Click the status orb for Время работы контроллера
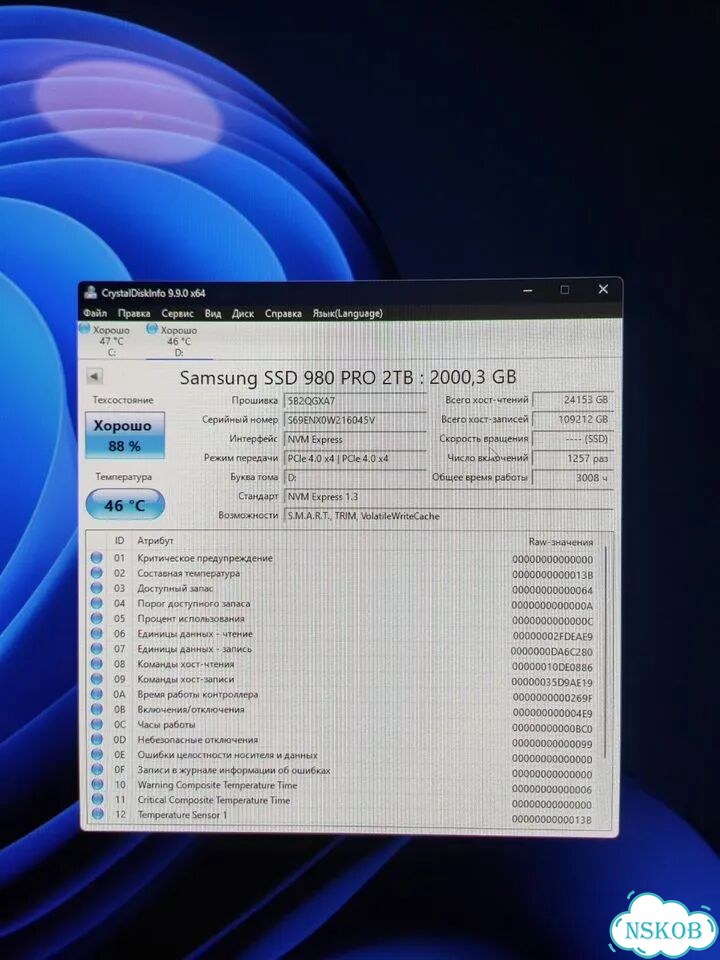This screenshot has width=720, height=960. pyautogui.click(x=96, y=694)
